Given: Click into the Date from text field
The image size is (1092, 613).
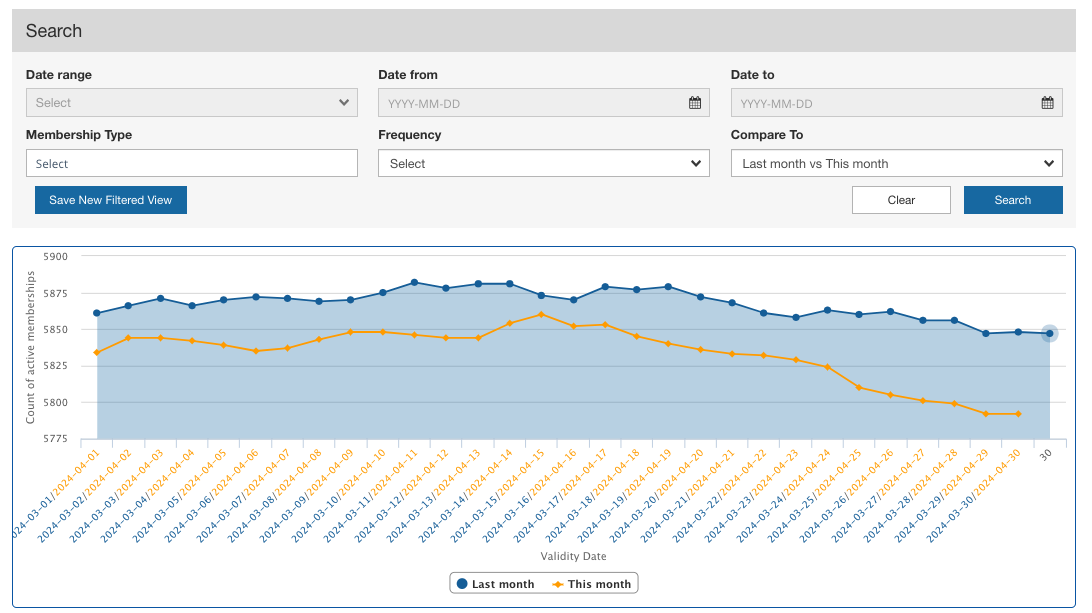Looking at the screenshot, I should click(x=544, y=102).
